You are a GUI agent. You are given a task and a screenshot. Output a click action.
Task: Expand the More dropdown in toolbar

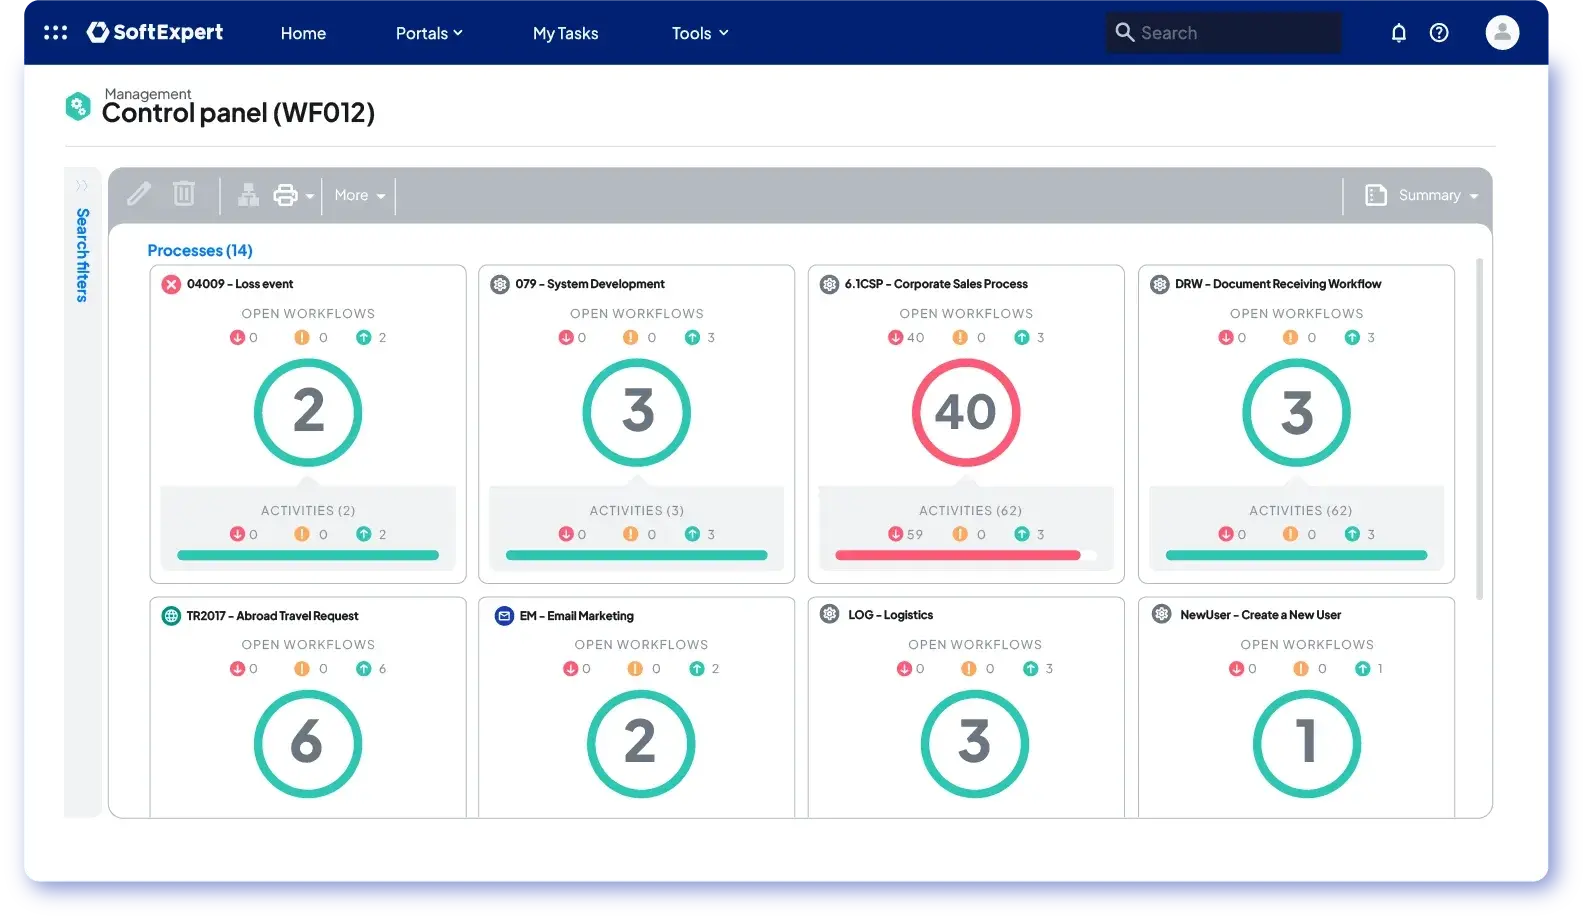point(359,196)
